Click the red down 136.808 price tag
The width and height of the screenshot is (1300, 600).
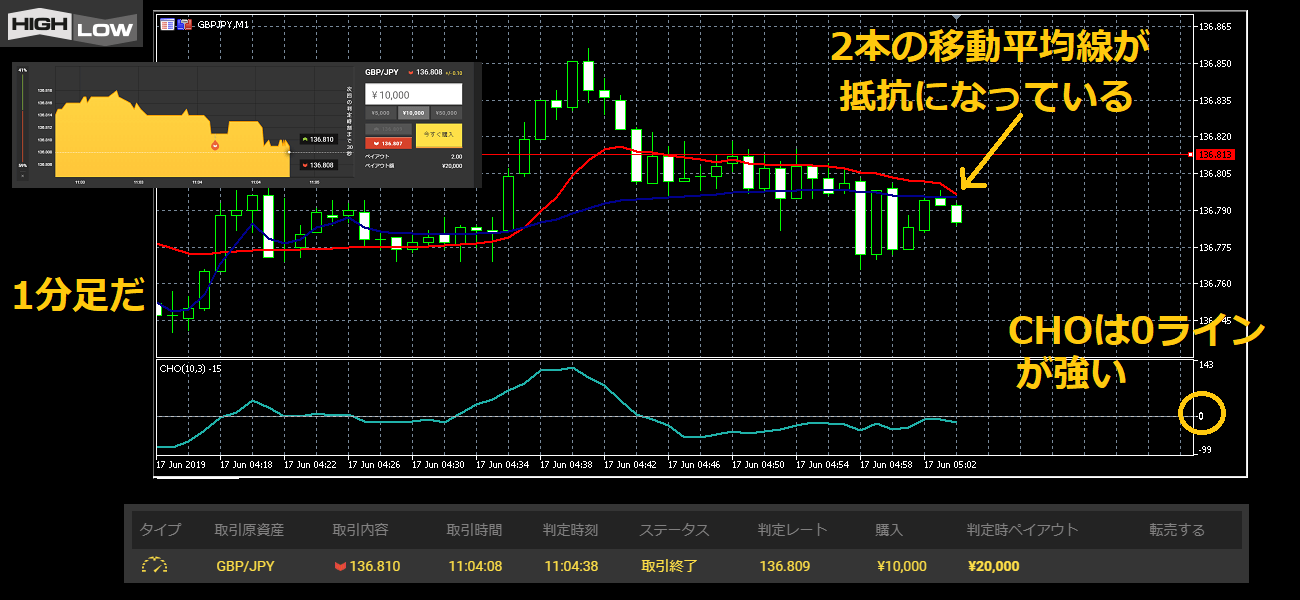coord(317,165)
